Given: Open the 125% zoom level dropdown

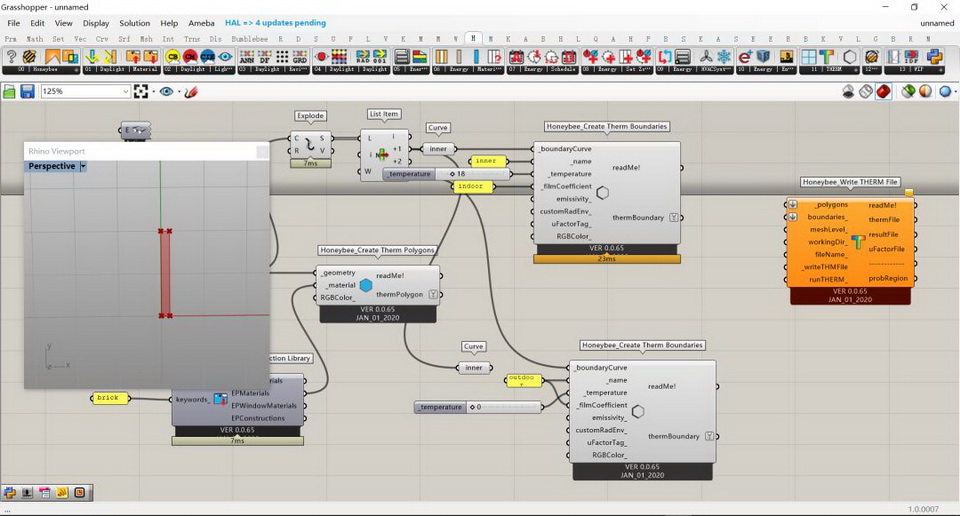Looking at the screenshot, I should [125, 91].
